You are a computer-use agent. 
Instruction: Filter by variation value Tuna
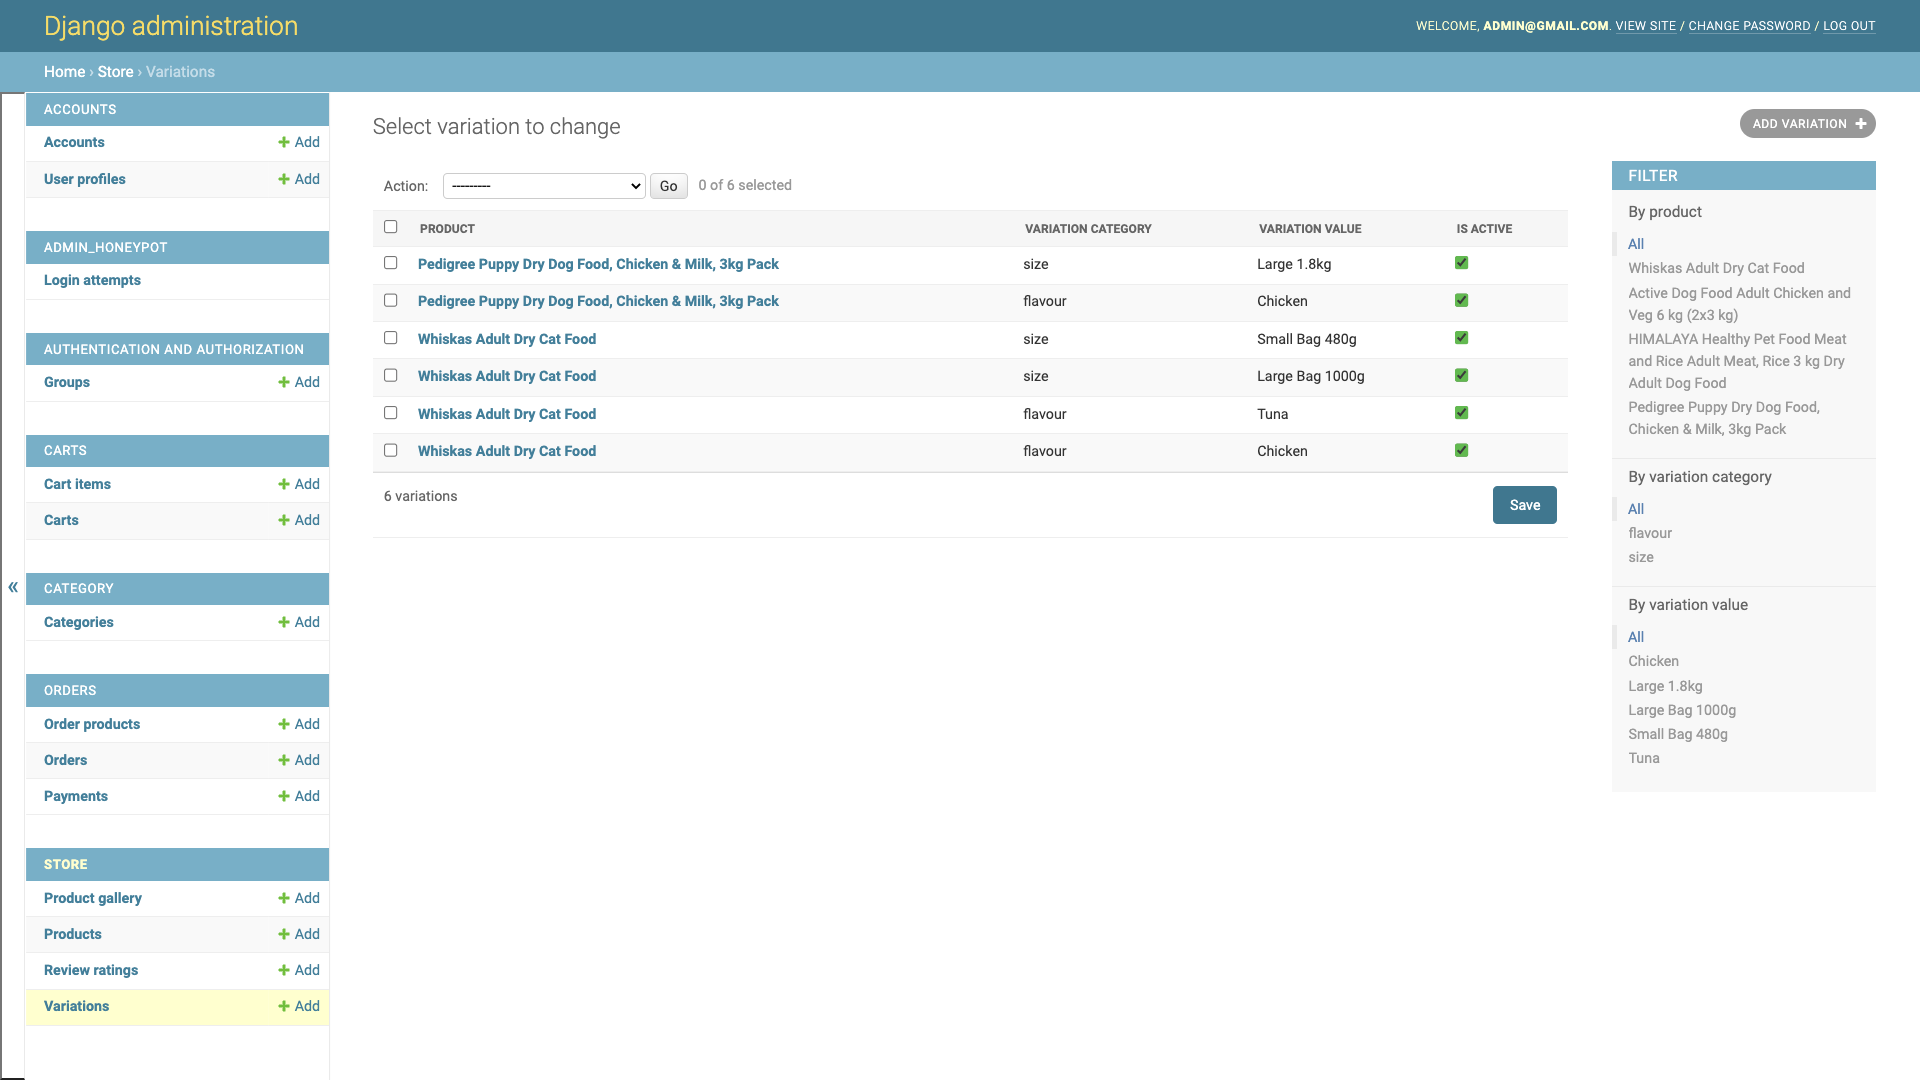tap(1644, 759)
